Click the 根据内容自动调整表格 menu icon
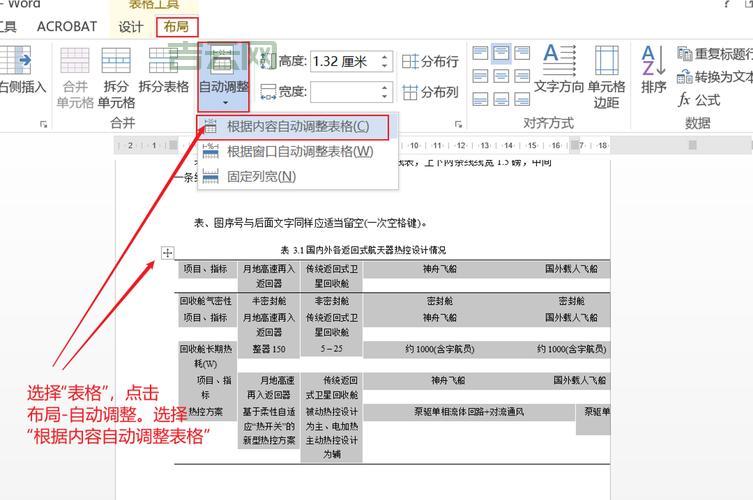Image resolution: width=753 pixels, height=500 pixels. pos(210,127)
